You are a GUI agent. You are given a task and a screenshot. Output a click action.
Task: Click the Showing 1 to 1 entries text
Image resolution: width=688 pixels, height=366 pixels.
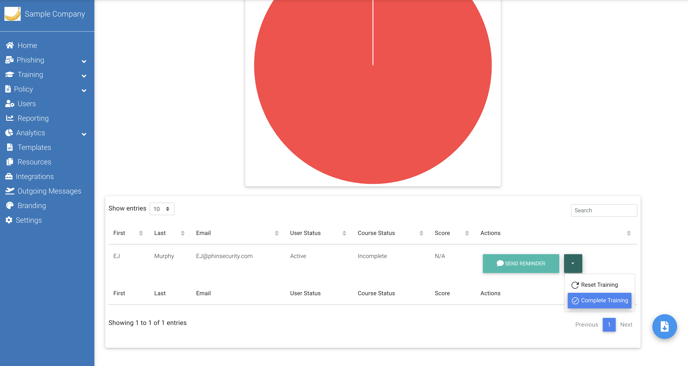pos(147,323)
